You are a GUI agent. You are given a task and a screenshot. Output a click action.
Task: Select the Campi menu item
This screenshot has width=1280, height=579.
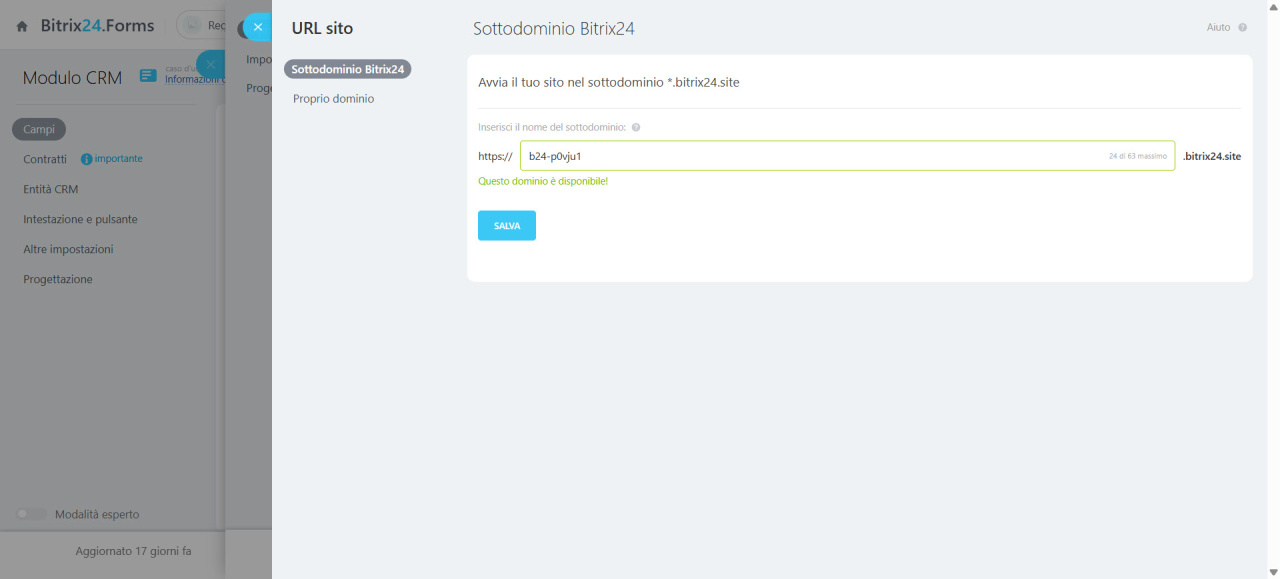(39, 129)
